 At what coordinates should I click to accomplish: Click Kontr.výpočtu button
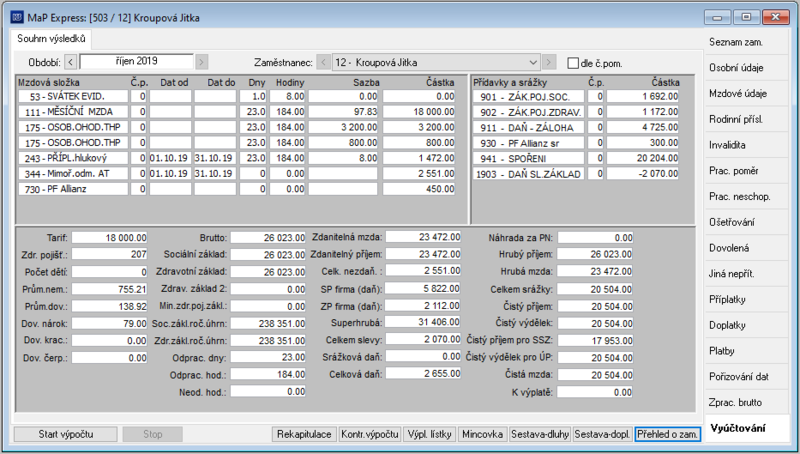tap(370, 434)
